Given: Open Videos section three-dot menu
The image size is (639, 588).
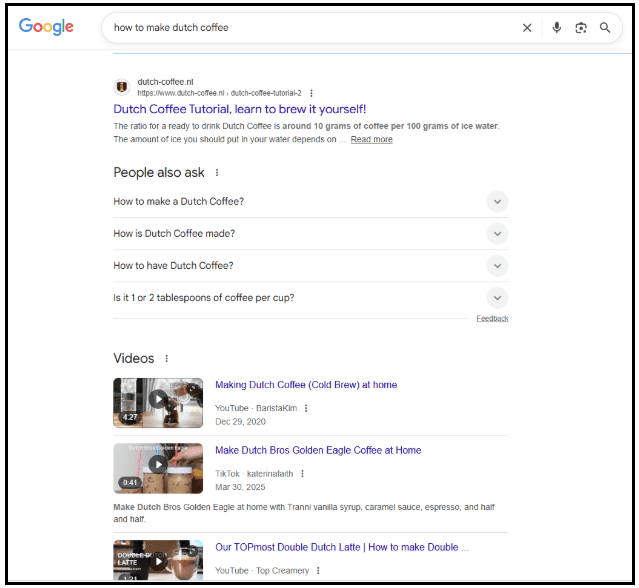Looking at the screenshot, I should click(x=166, y=359).
